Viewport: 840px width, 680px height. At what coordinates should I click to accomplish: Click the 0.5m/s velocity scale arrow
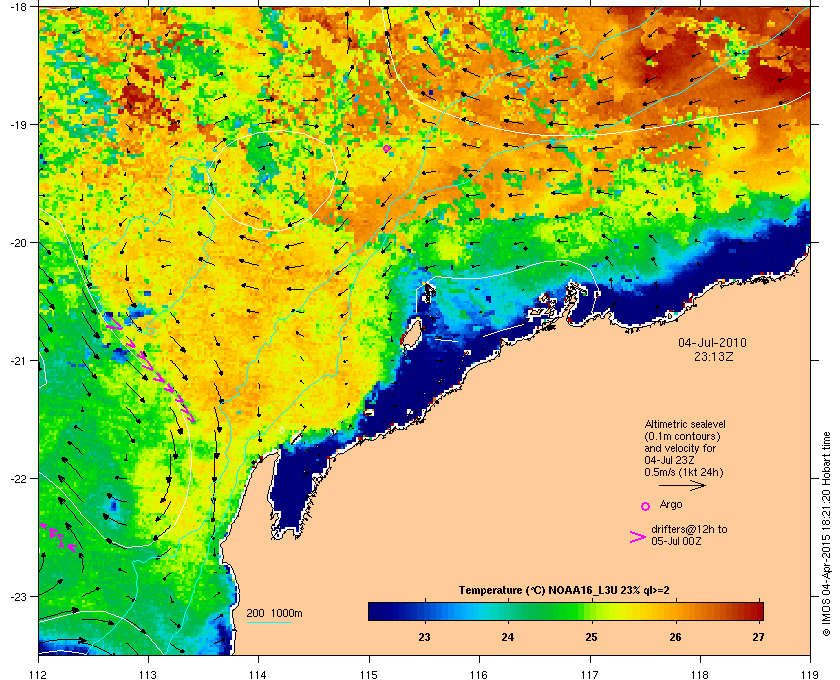coord(682,485)
